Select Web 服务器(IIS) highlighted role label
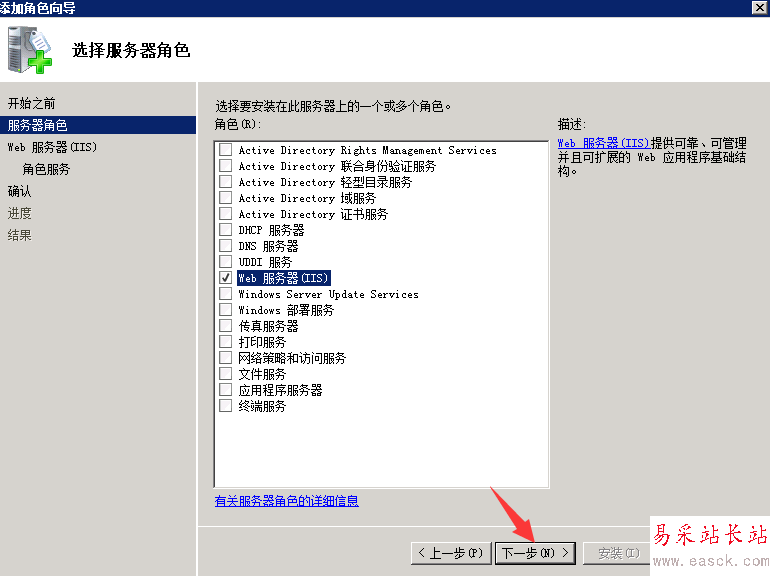770x576 pixels. (284, 278)
